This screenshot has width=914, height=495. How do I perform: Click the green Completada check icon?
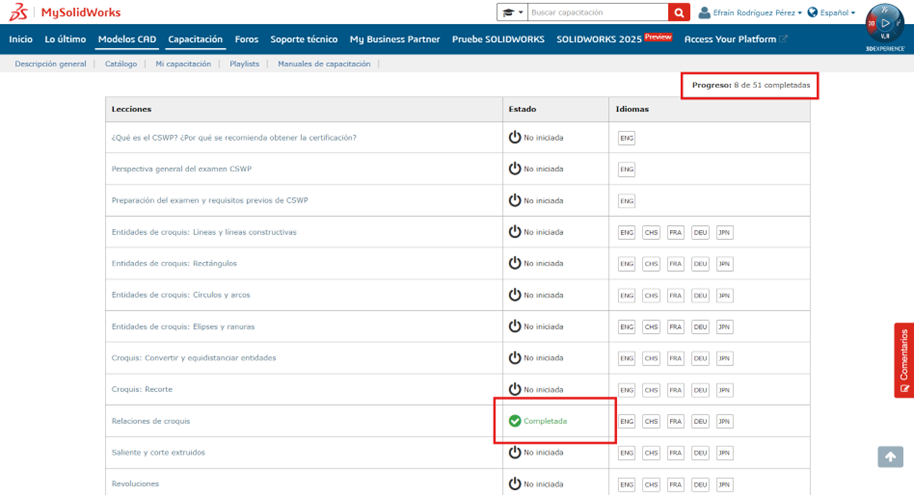coord(515,421)
